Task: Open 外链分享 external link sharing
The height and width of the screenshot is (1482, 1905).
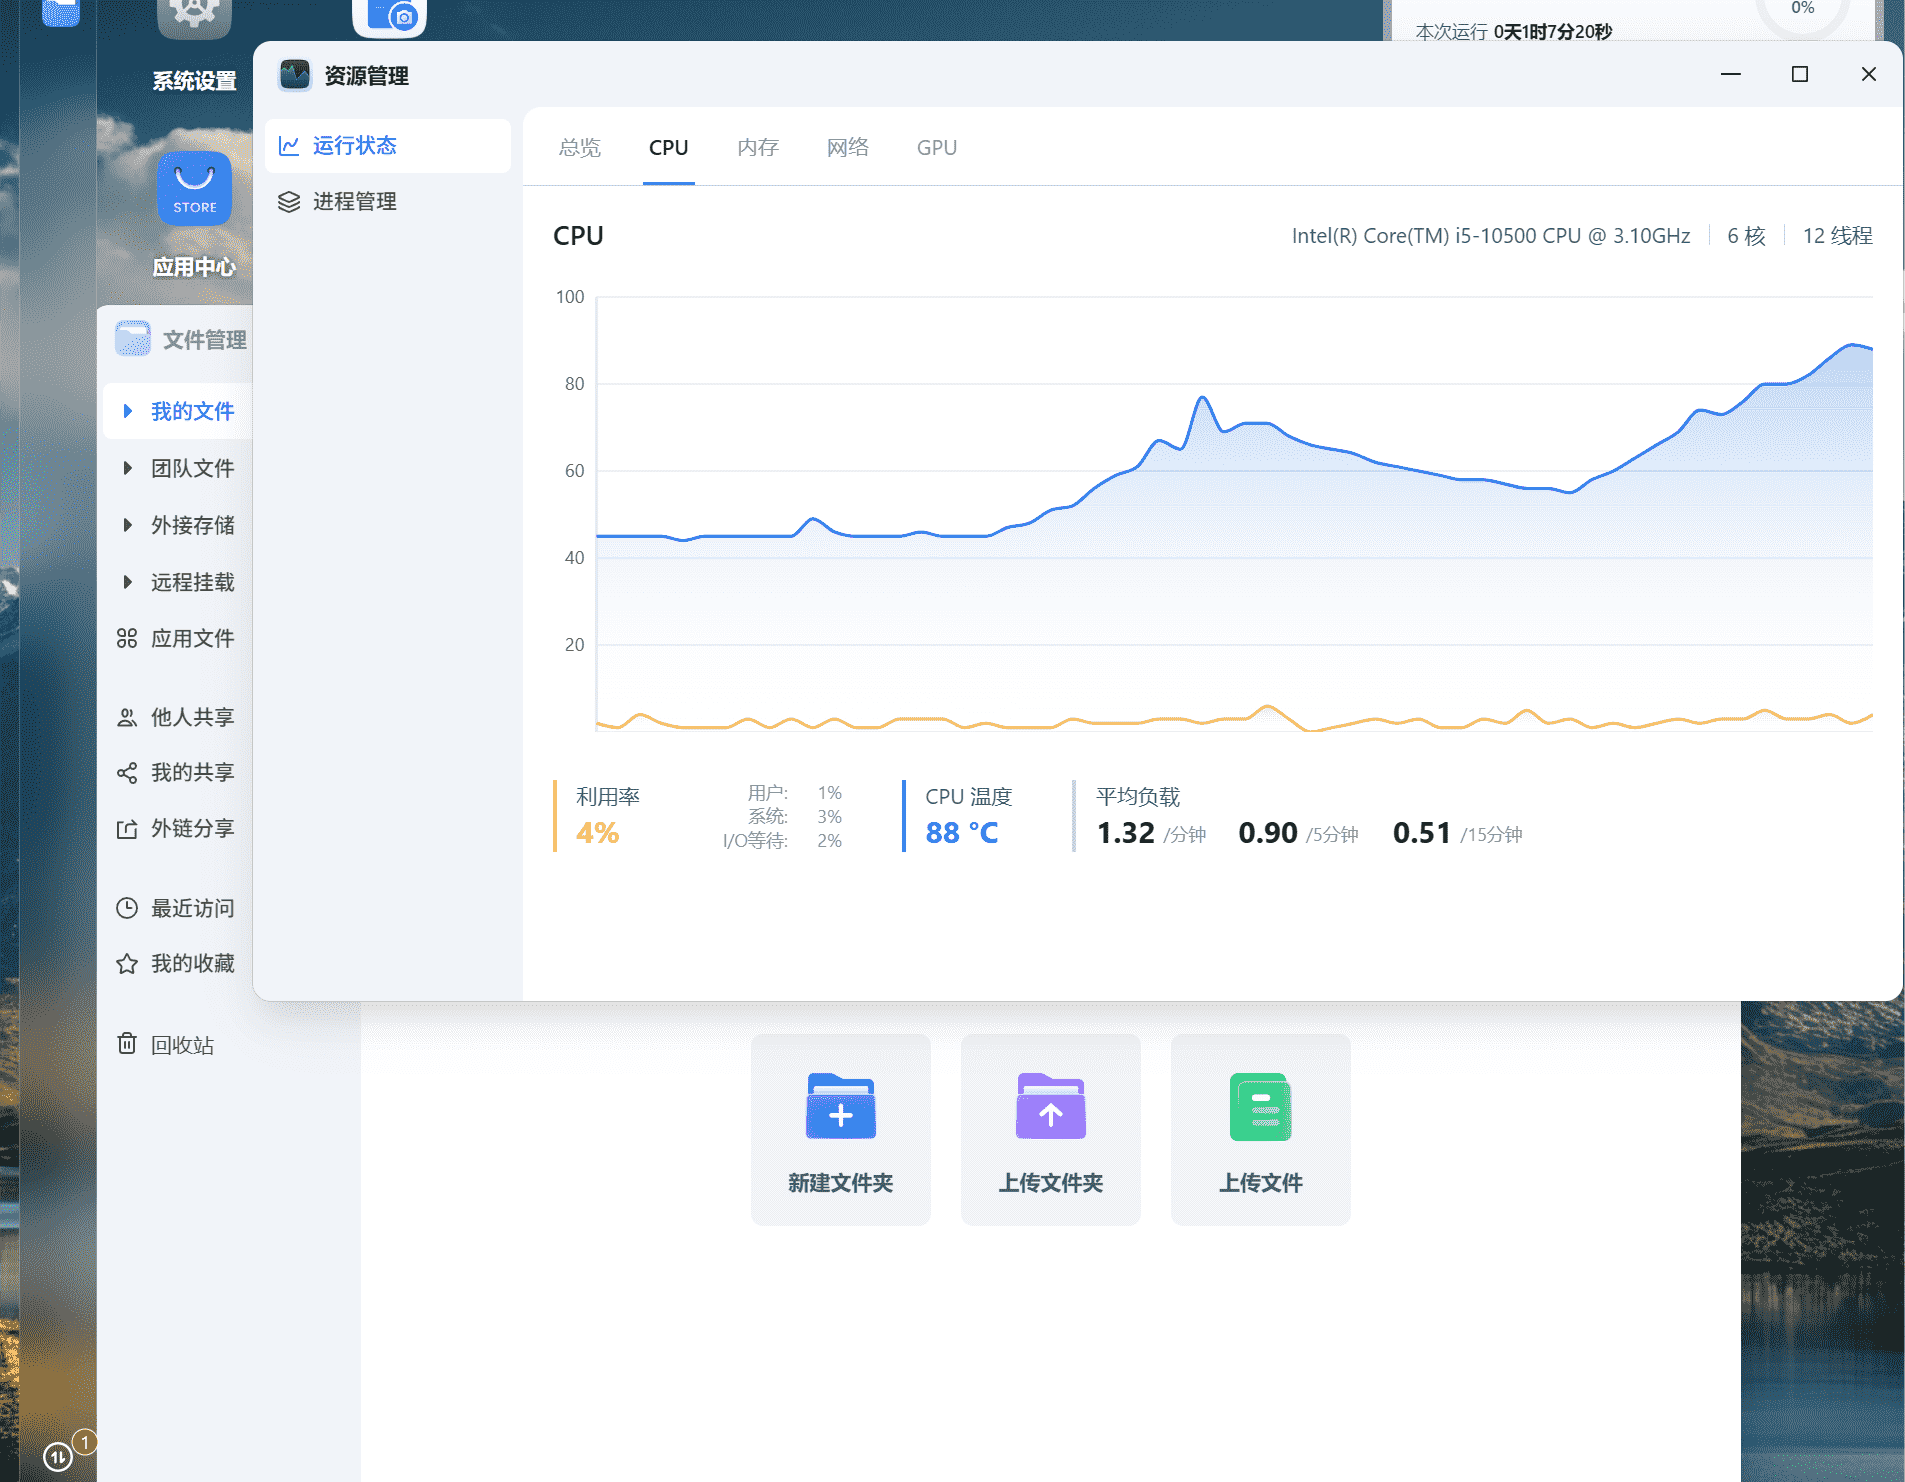Action: tap(191, 829)
